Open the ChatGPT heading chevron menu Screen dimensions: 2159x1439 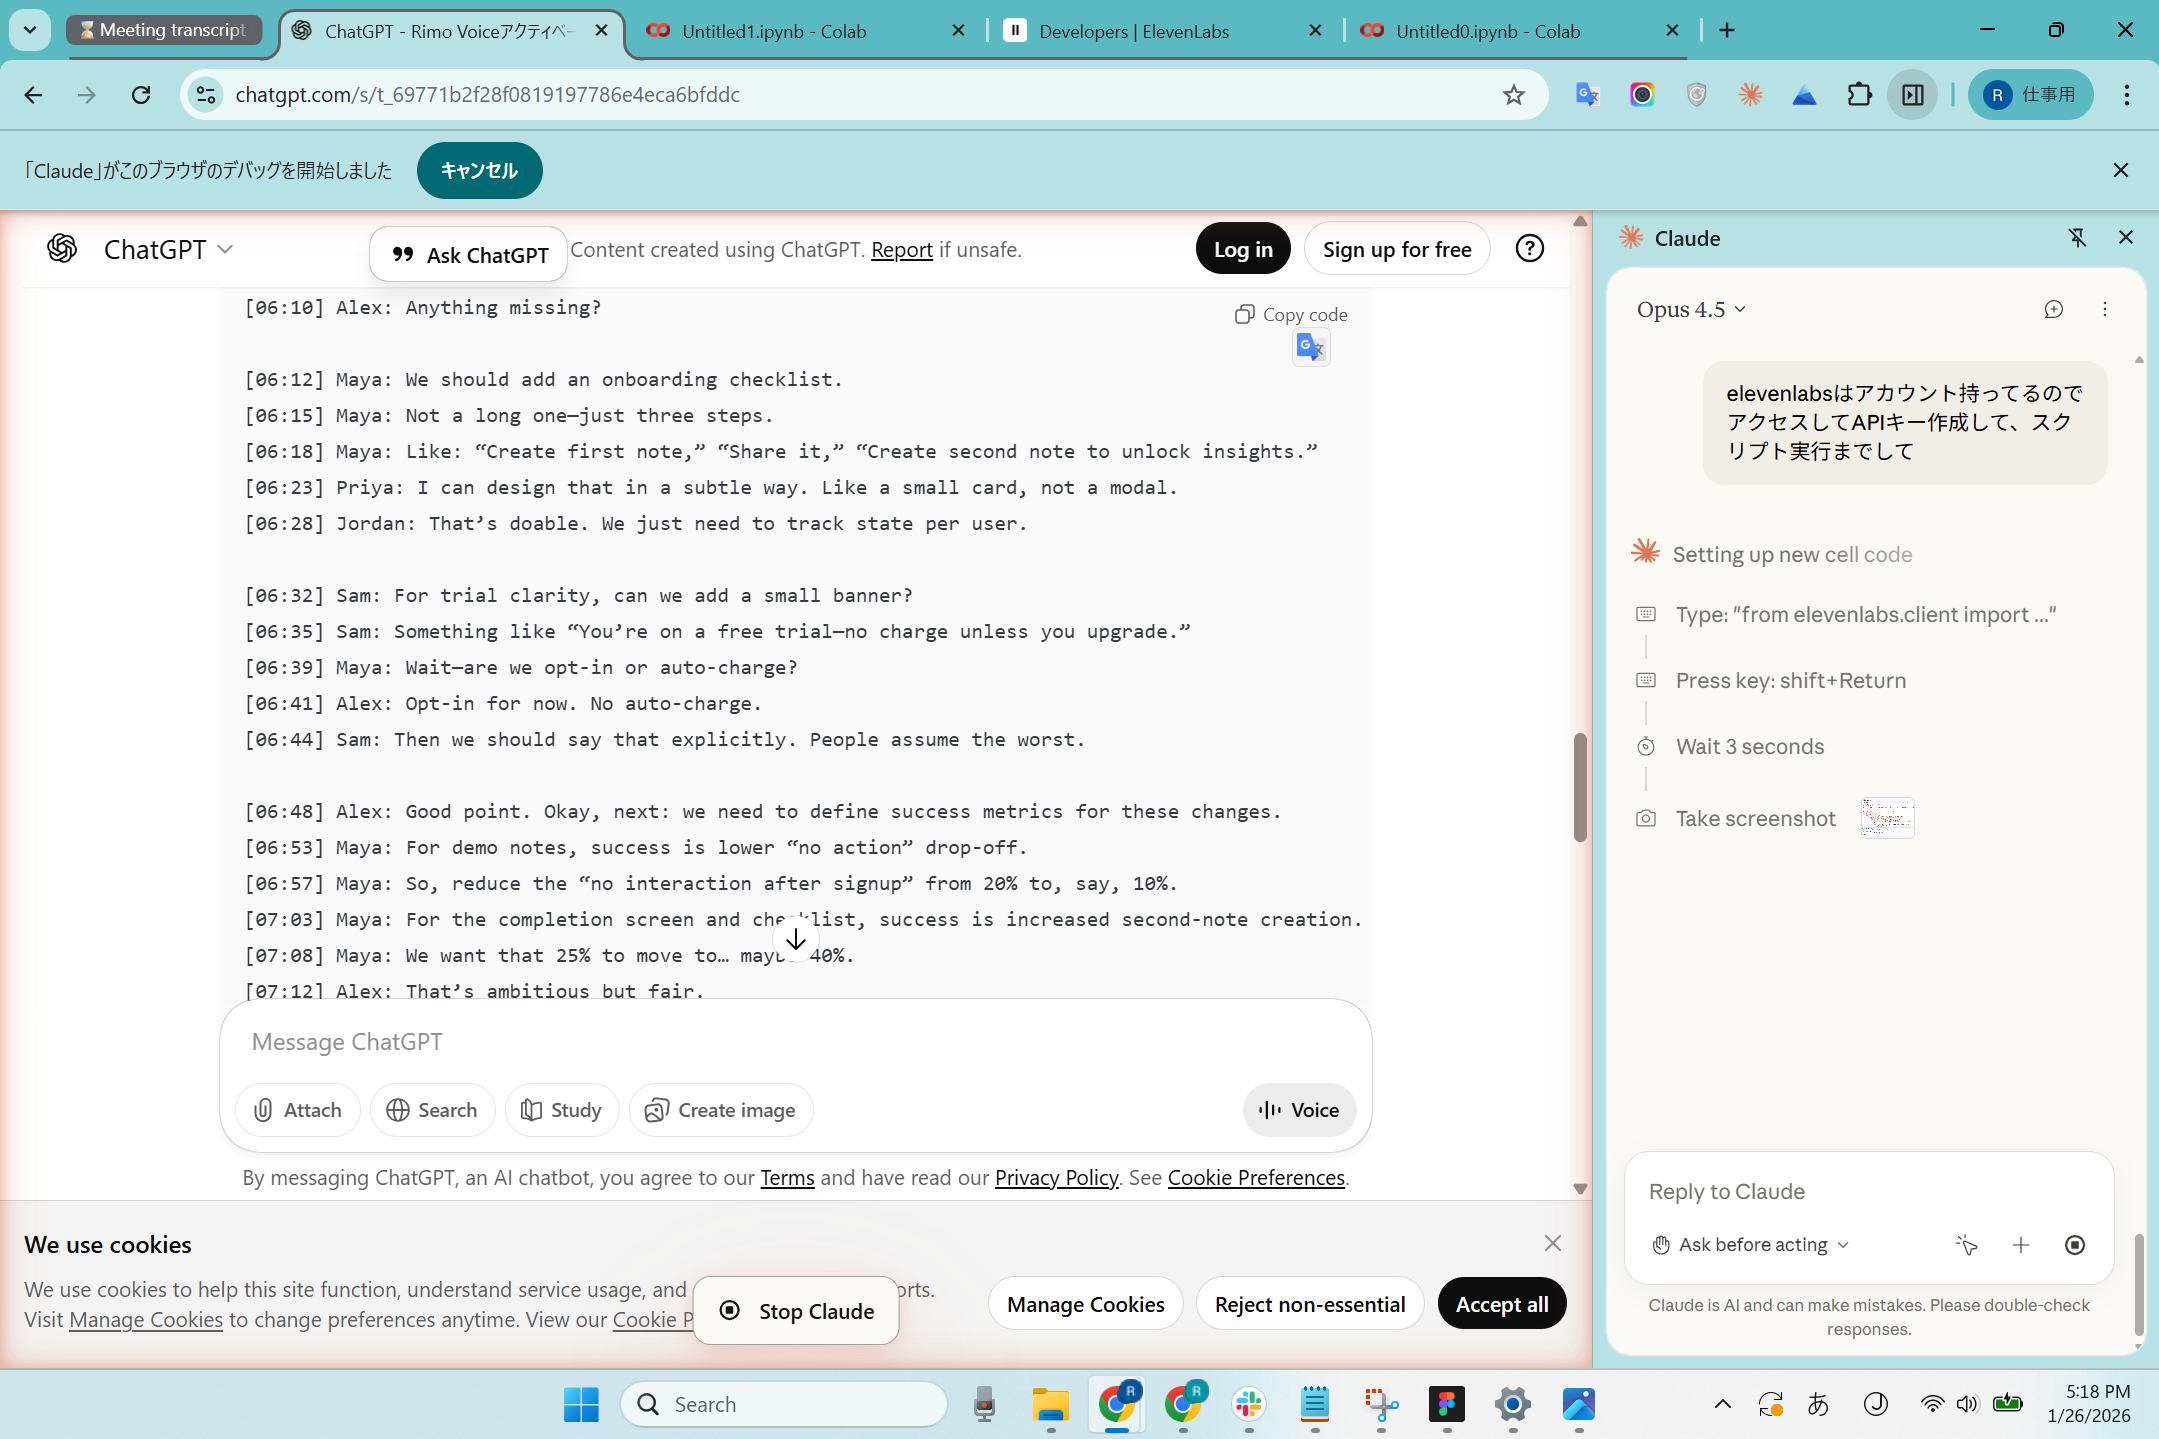click(226, 249)
